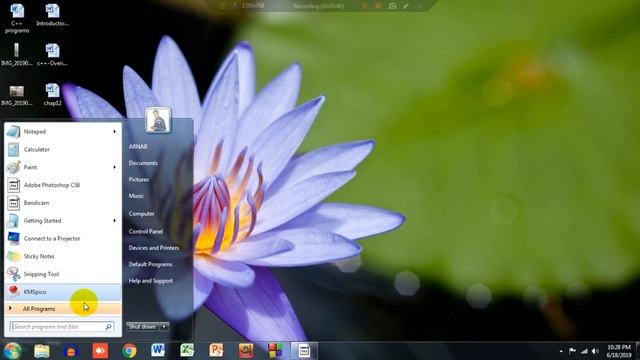Open Default Programs
Image resolution: width=640 pixels, height=360 pixels.
point(150,264)
